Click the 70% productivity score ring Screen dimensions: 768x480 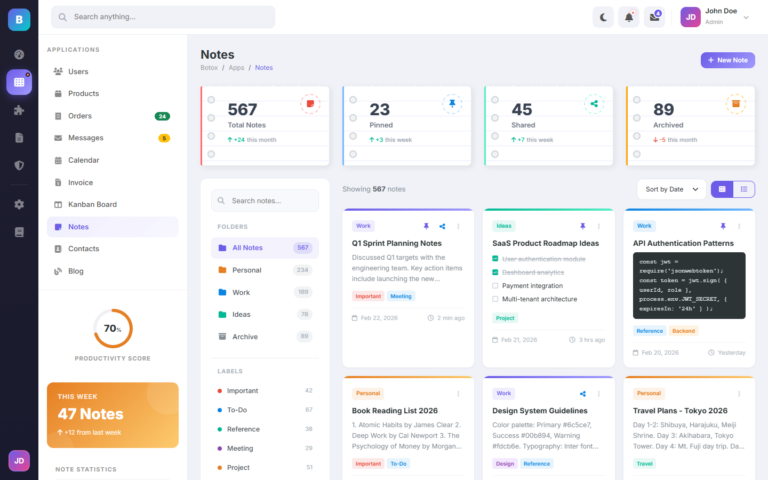pyautogui.click(x=112, y=328)
